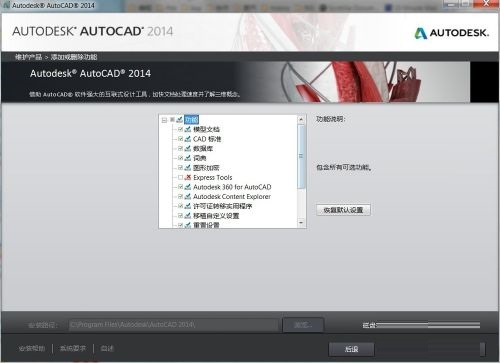
Task: Open the 自述 readme link
Action: point(107,348)
